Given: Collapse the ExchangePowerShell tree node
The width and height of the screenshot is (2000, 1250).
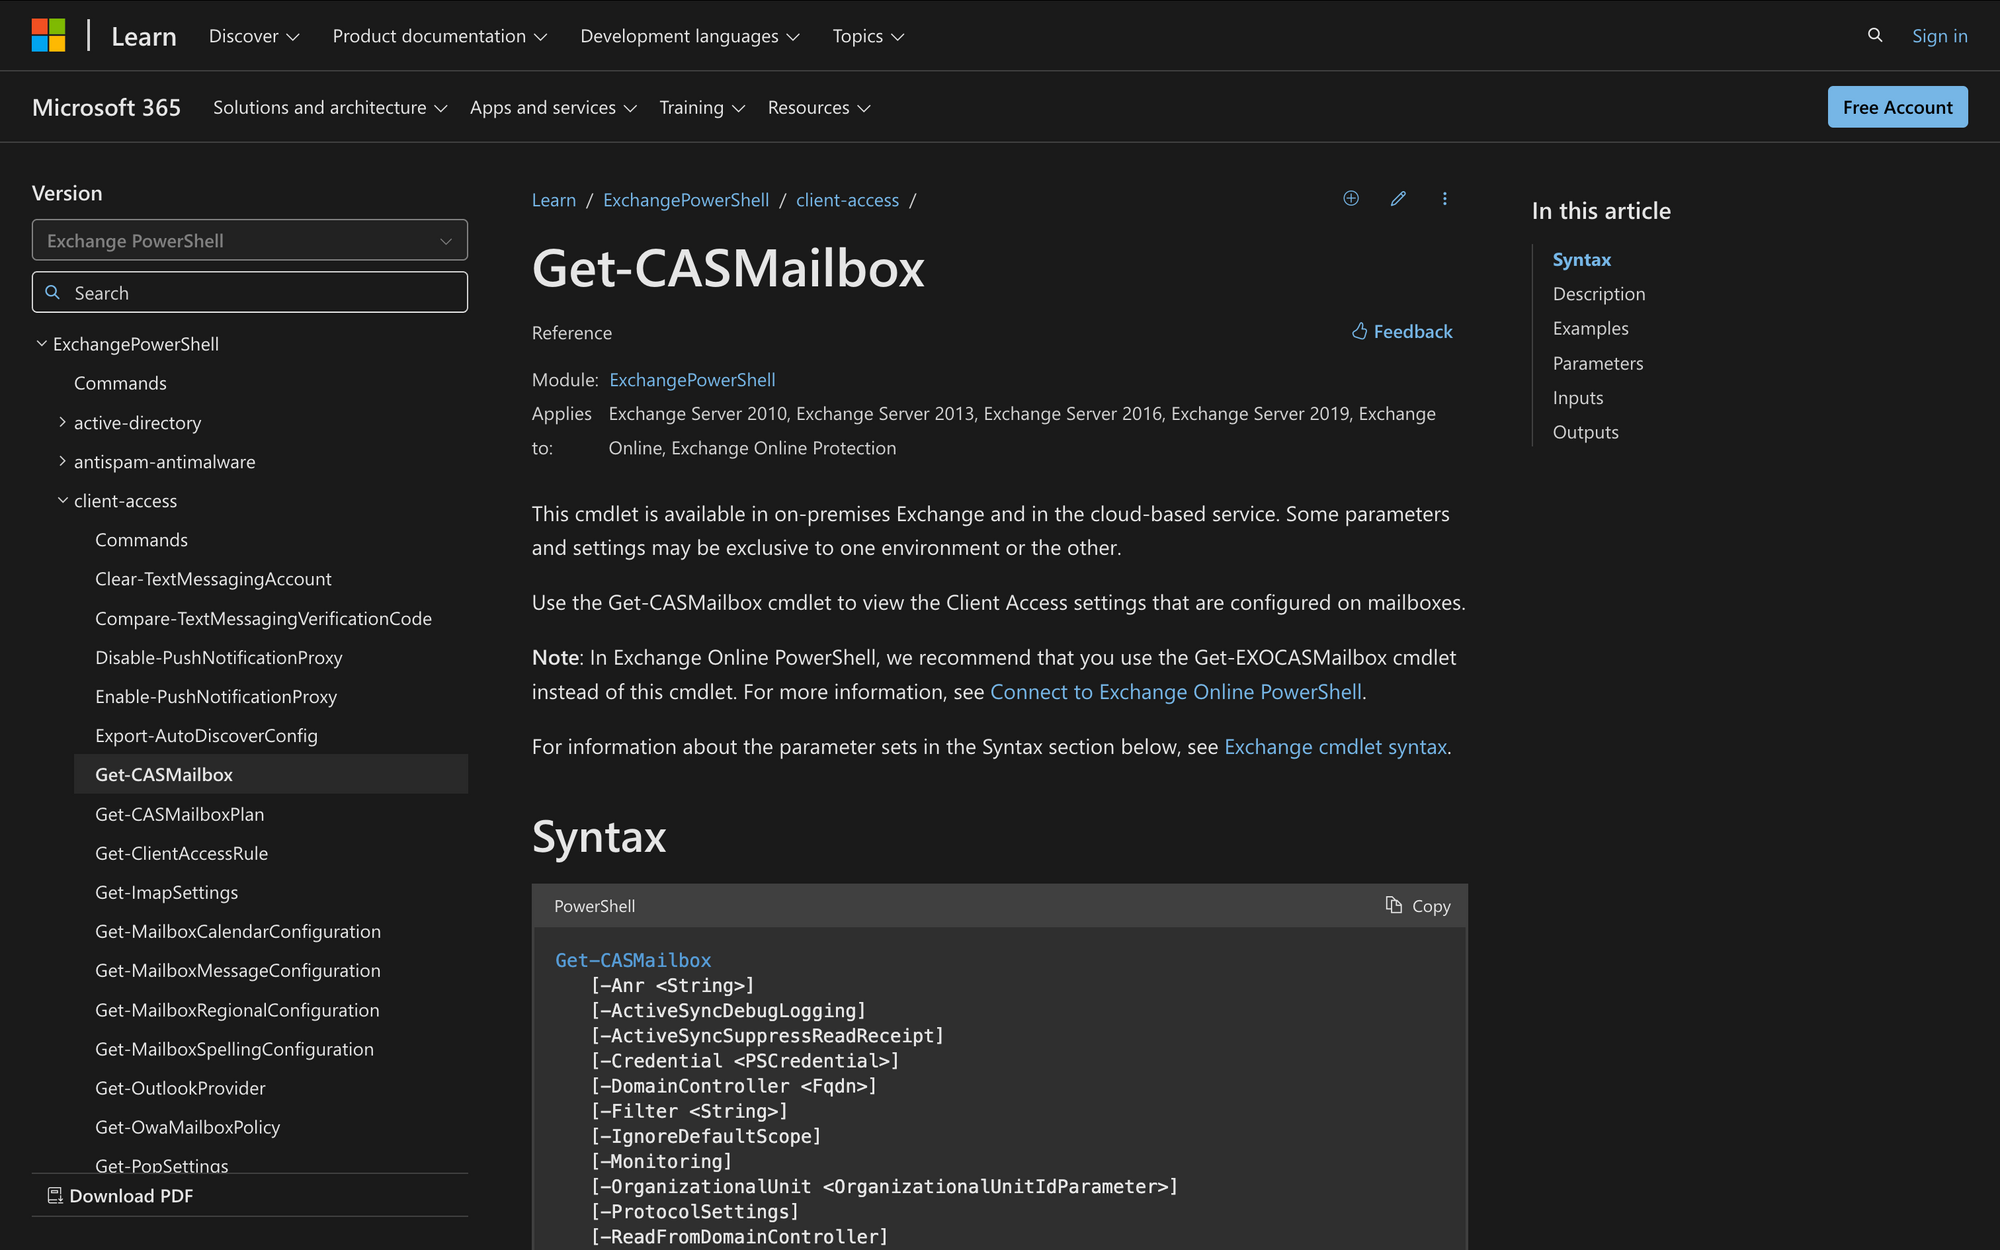Looking at the screenshot, I should pyautogui.click(x=42, y=343).
